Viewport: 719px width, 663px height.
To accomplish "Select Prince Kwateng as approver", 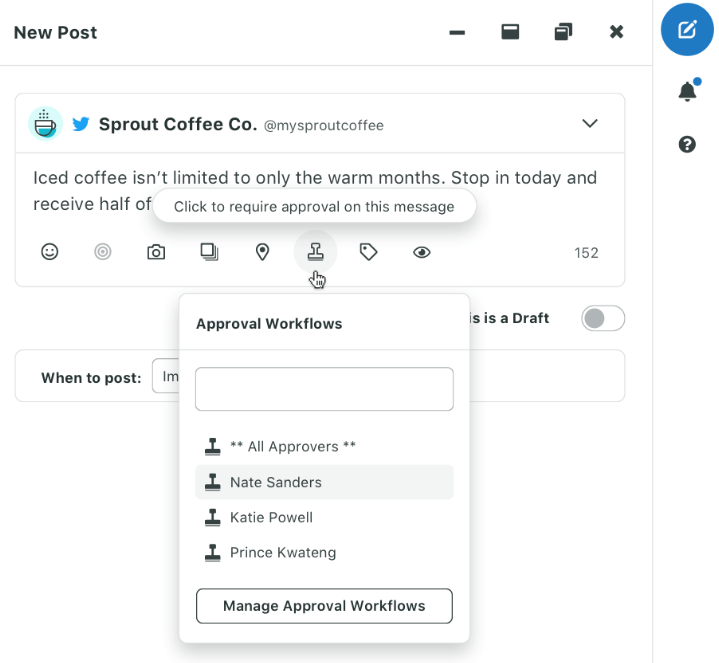I will [x=324, y=552].
